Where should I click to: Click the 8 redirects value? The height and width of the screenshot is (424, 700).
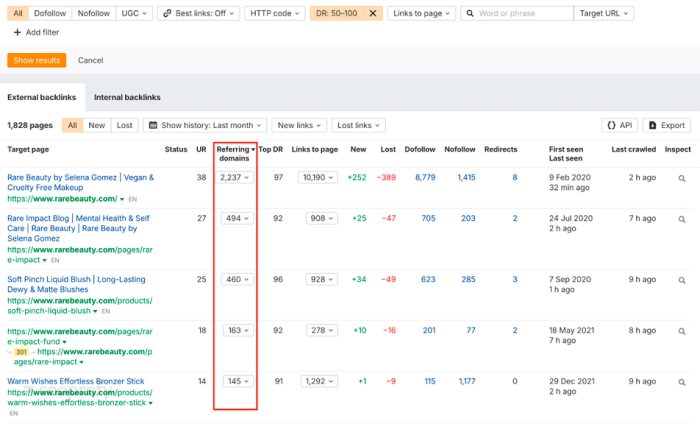[x=515, y=178]
